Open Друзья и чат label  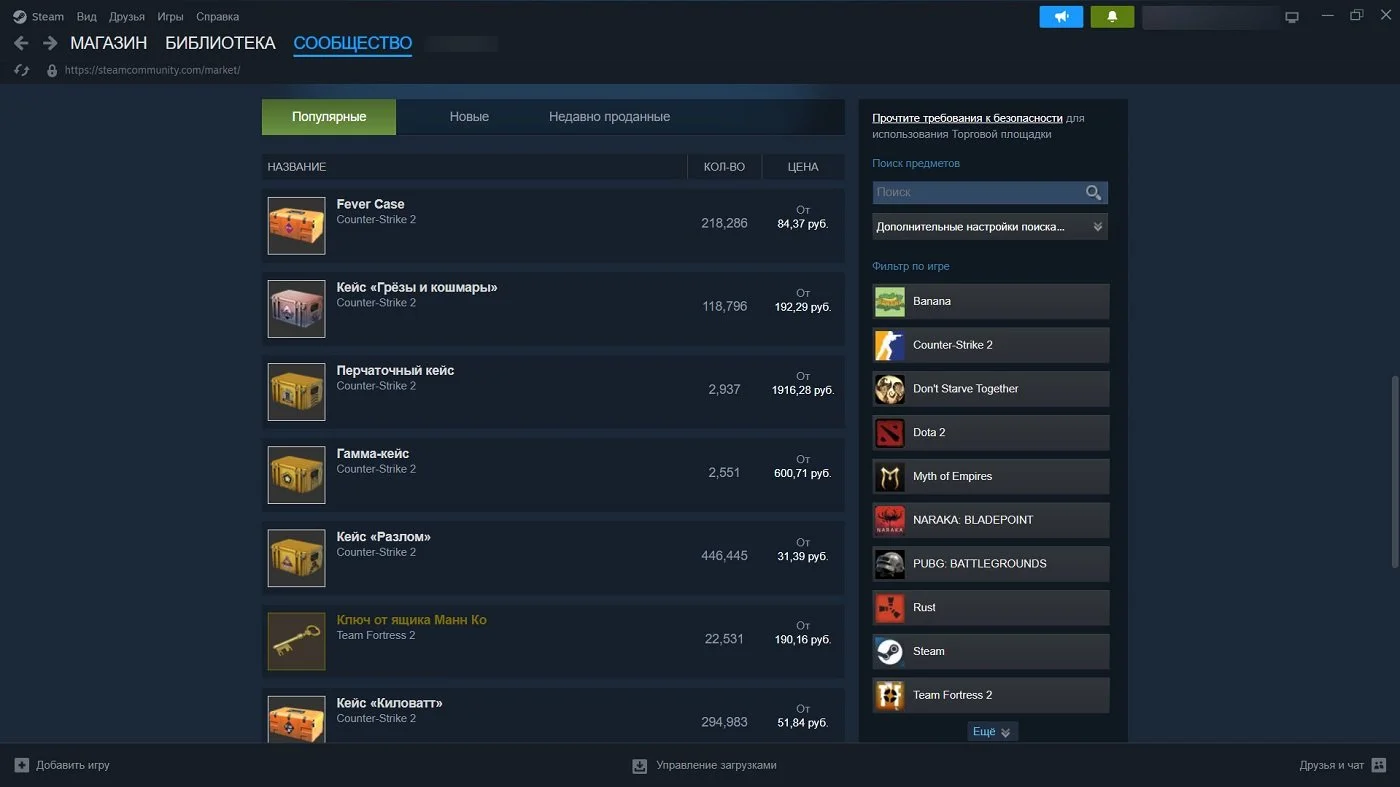tap(1331, 765)
